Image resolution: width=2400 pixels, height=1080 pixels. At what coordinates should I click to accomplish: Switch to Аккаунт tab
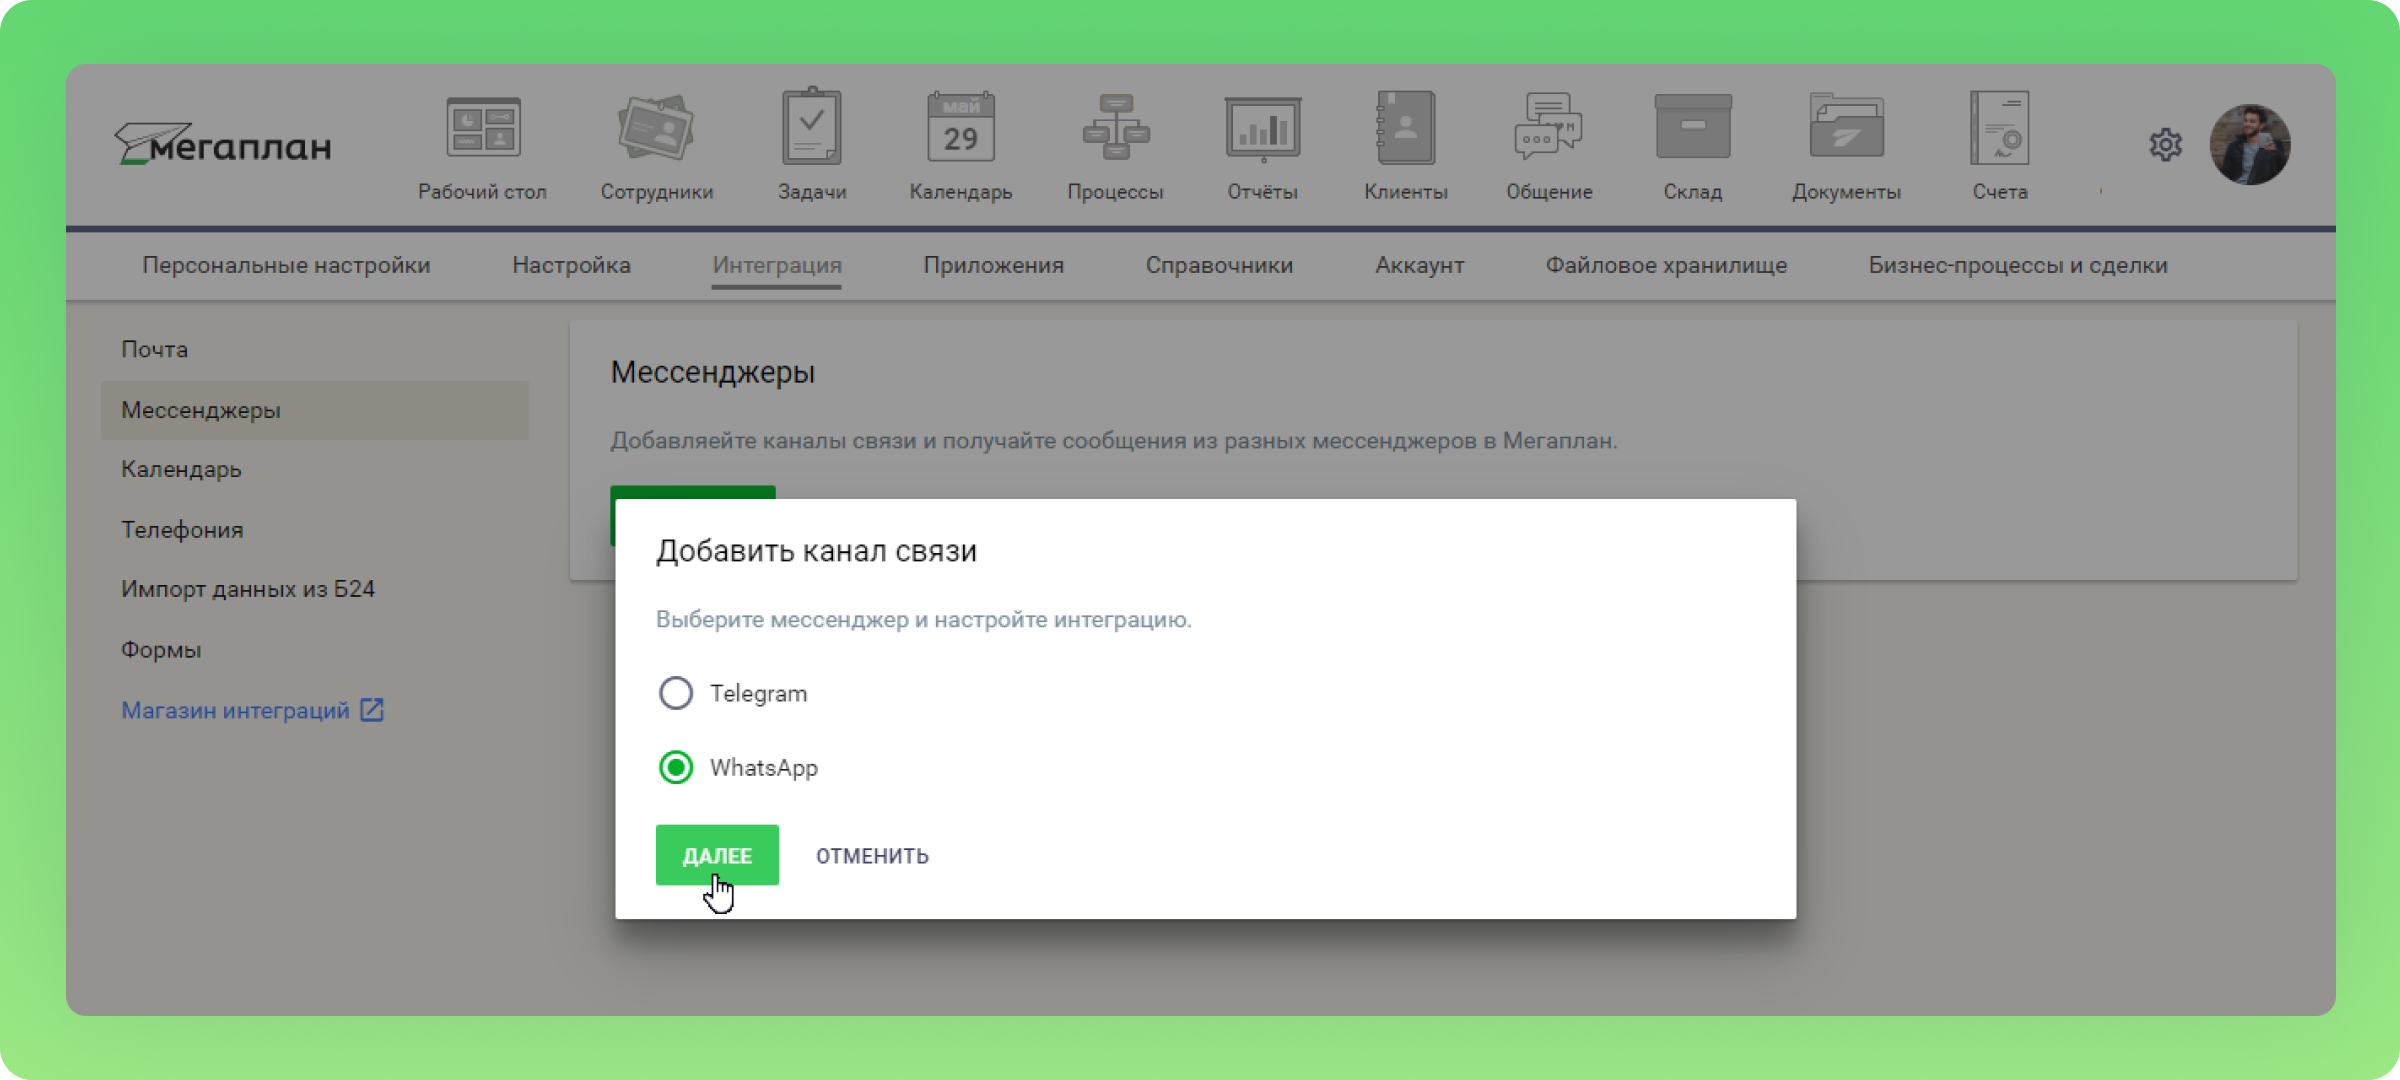pyautogui.click(x=1419, y=265)
